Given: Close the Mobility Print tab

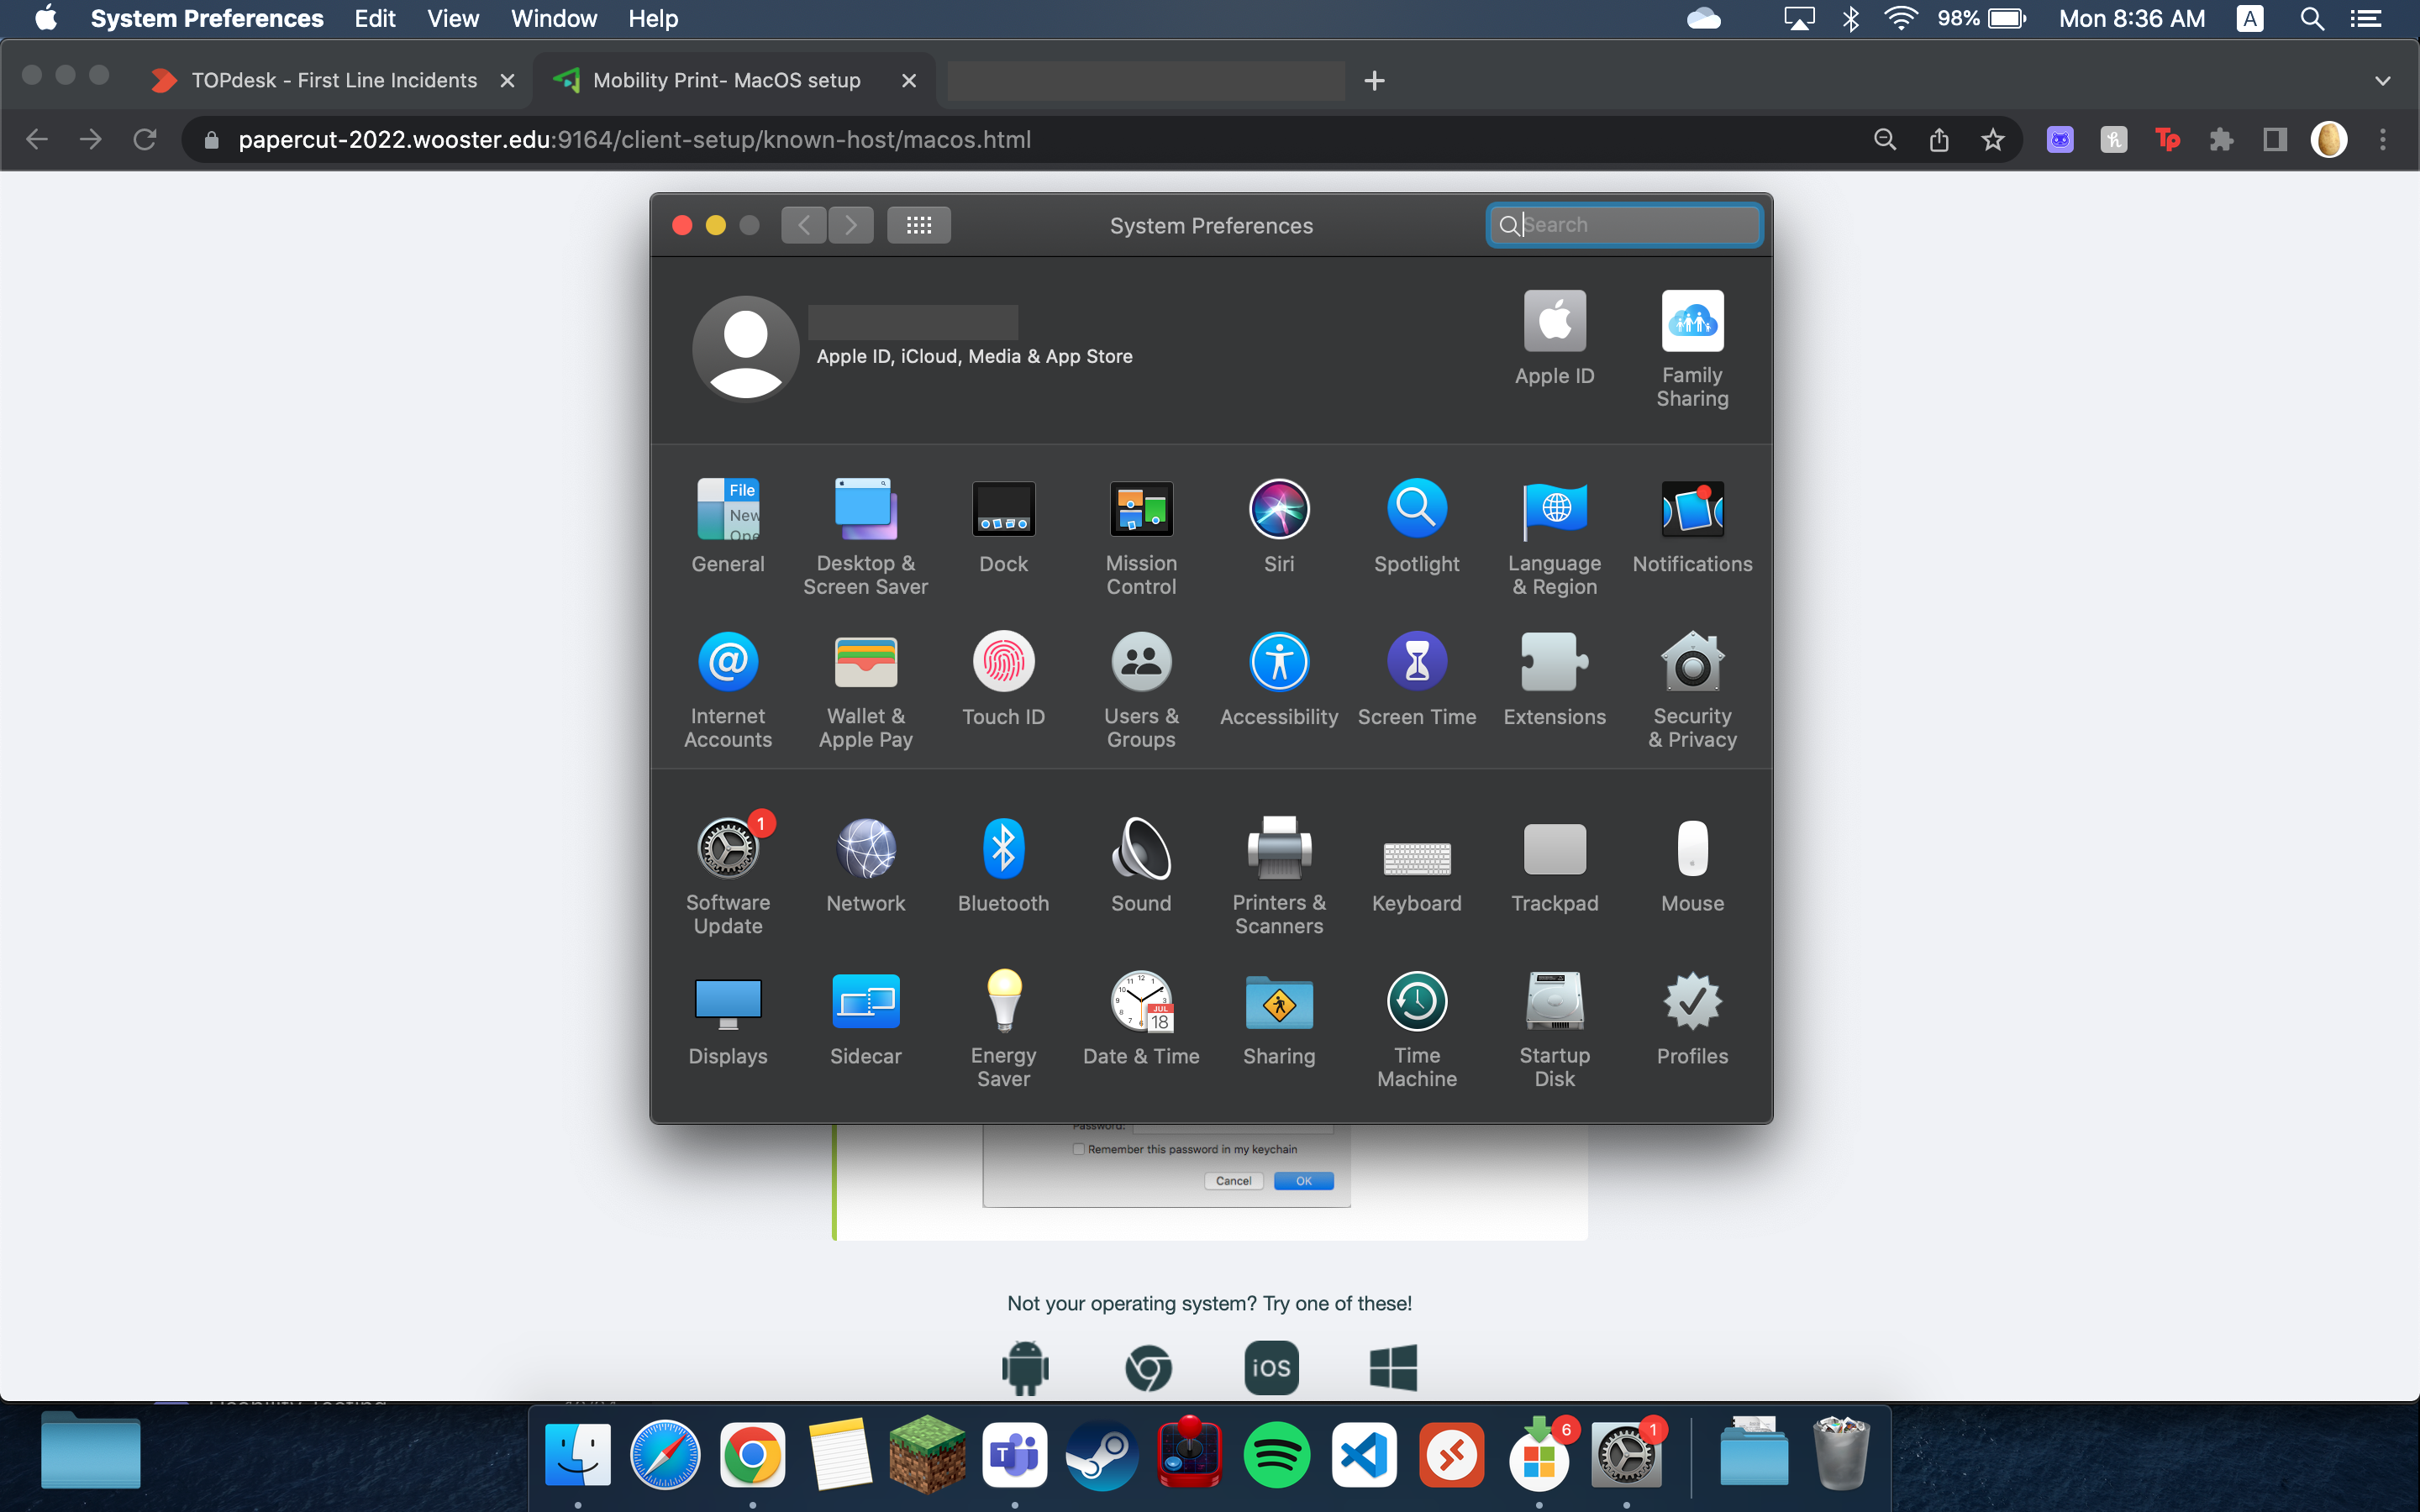Looking at the screenshot, I should coord(908,80).
